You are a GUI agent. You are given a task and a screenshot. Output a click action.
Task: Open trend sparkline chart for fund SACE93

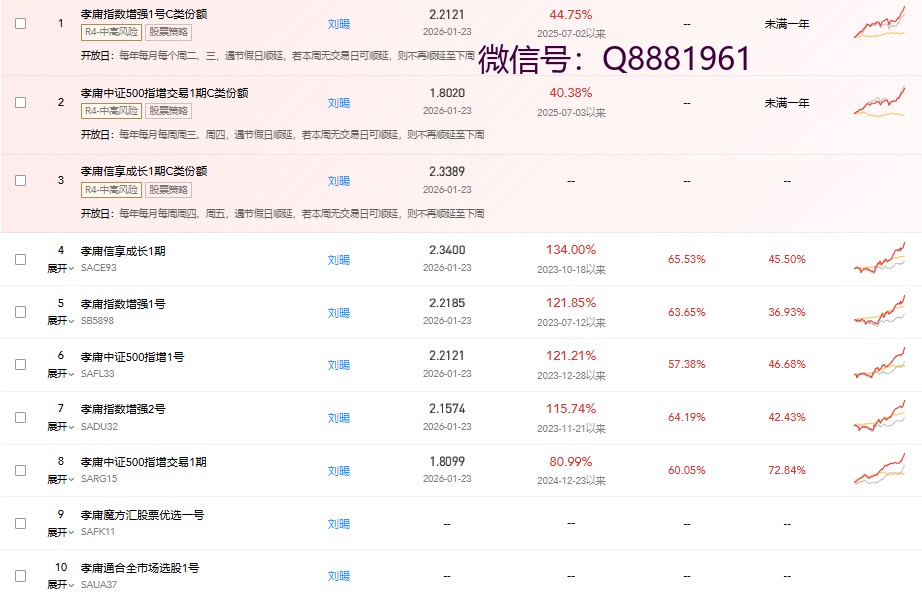[x=879, y=259]
